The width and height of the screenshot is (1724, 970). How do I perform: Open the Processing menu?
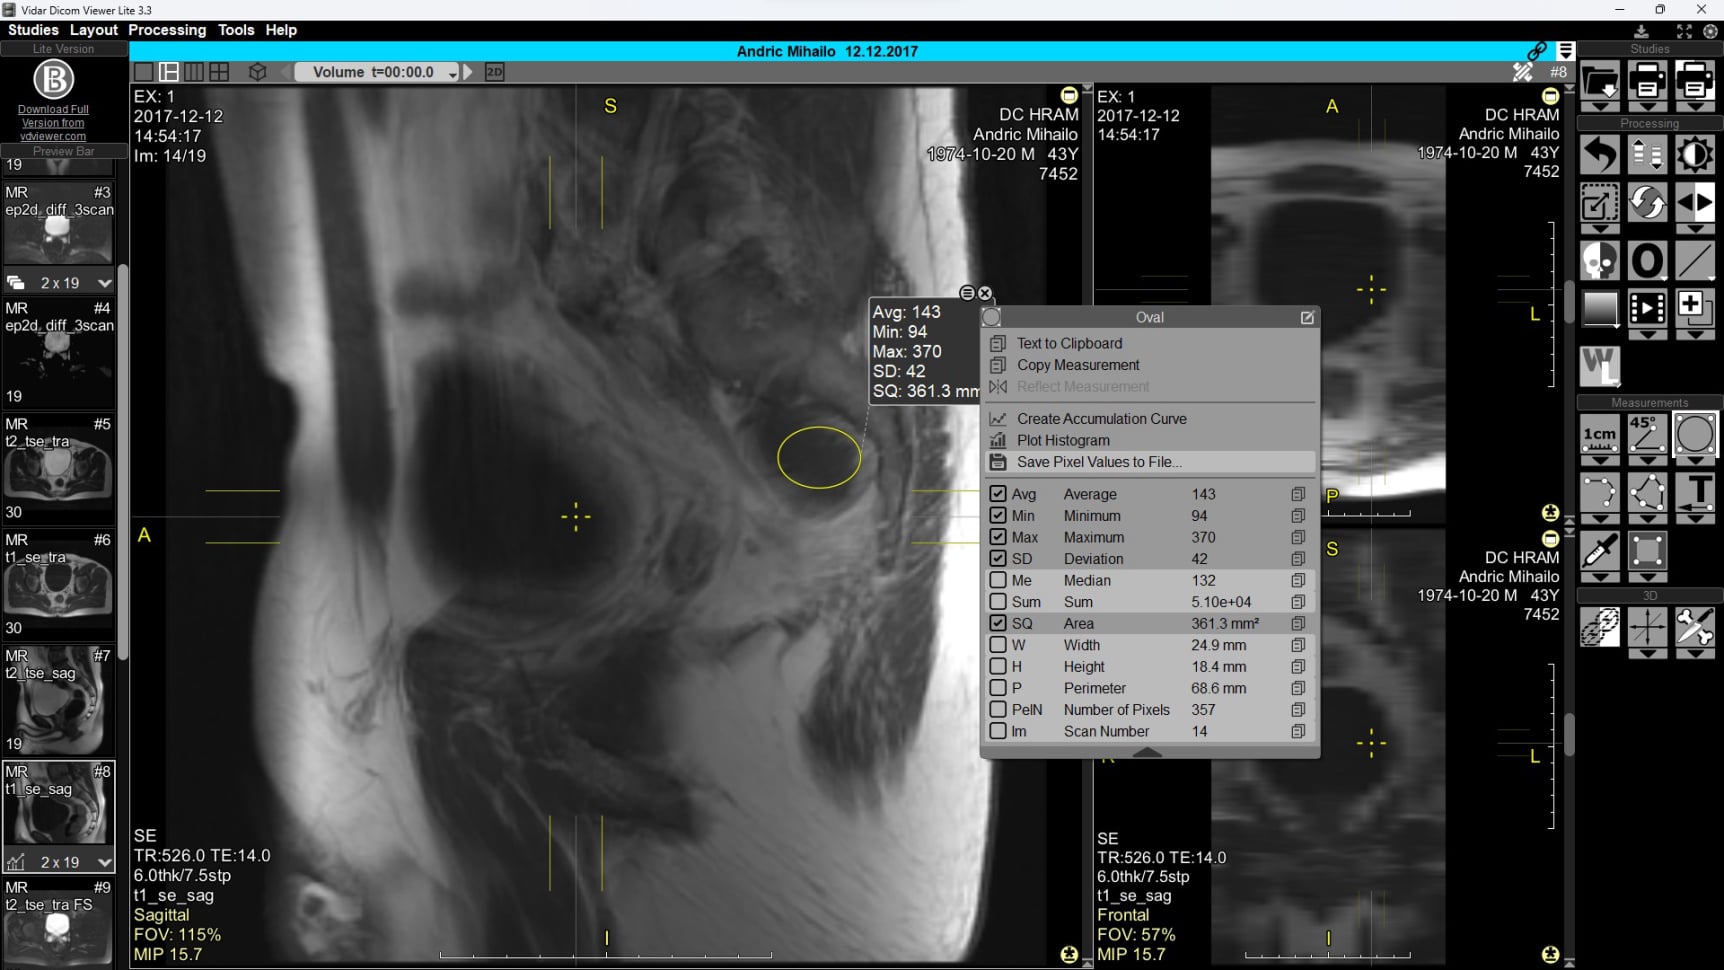click(x=167, y=30)
